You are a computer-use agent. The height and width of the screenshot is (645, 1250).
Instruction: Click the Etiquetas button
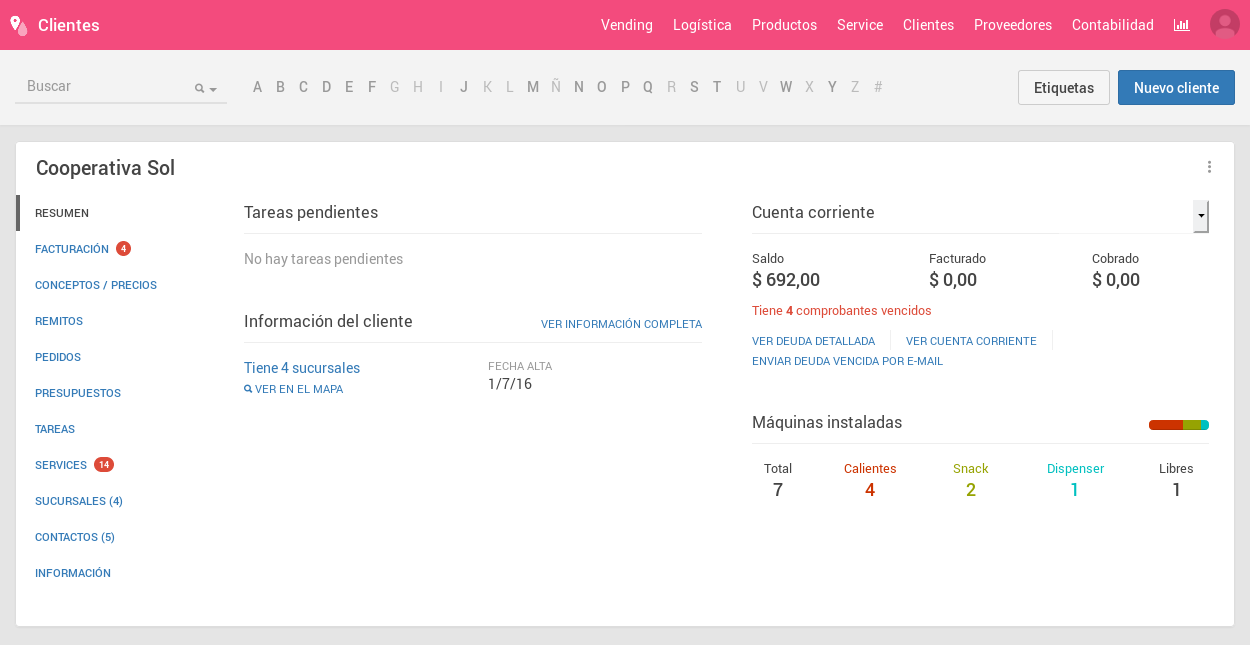(x=1063, y=88)
